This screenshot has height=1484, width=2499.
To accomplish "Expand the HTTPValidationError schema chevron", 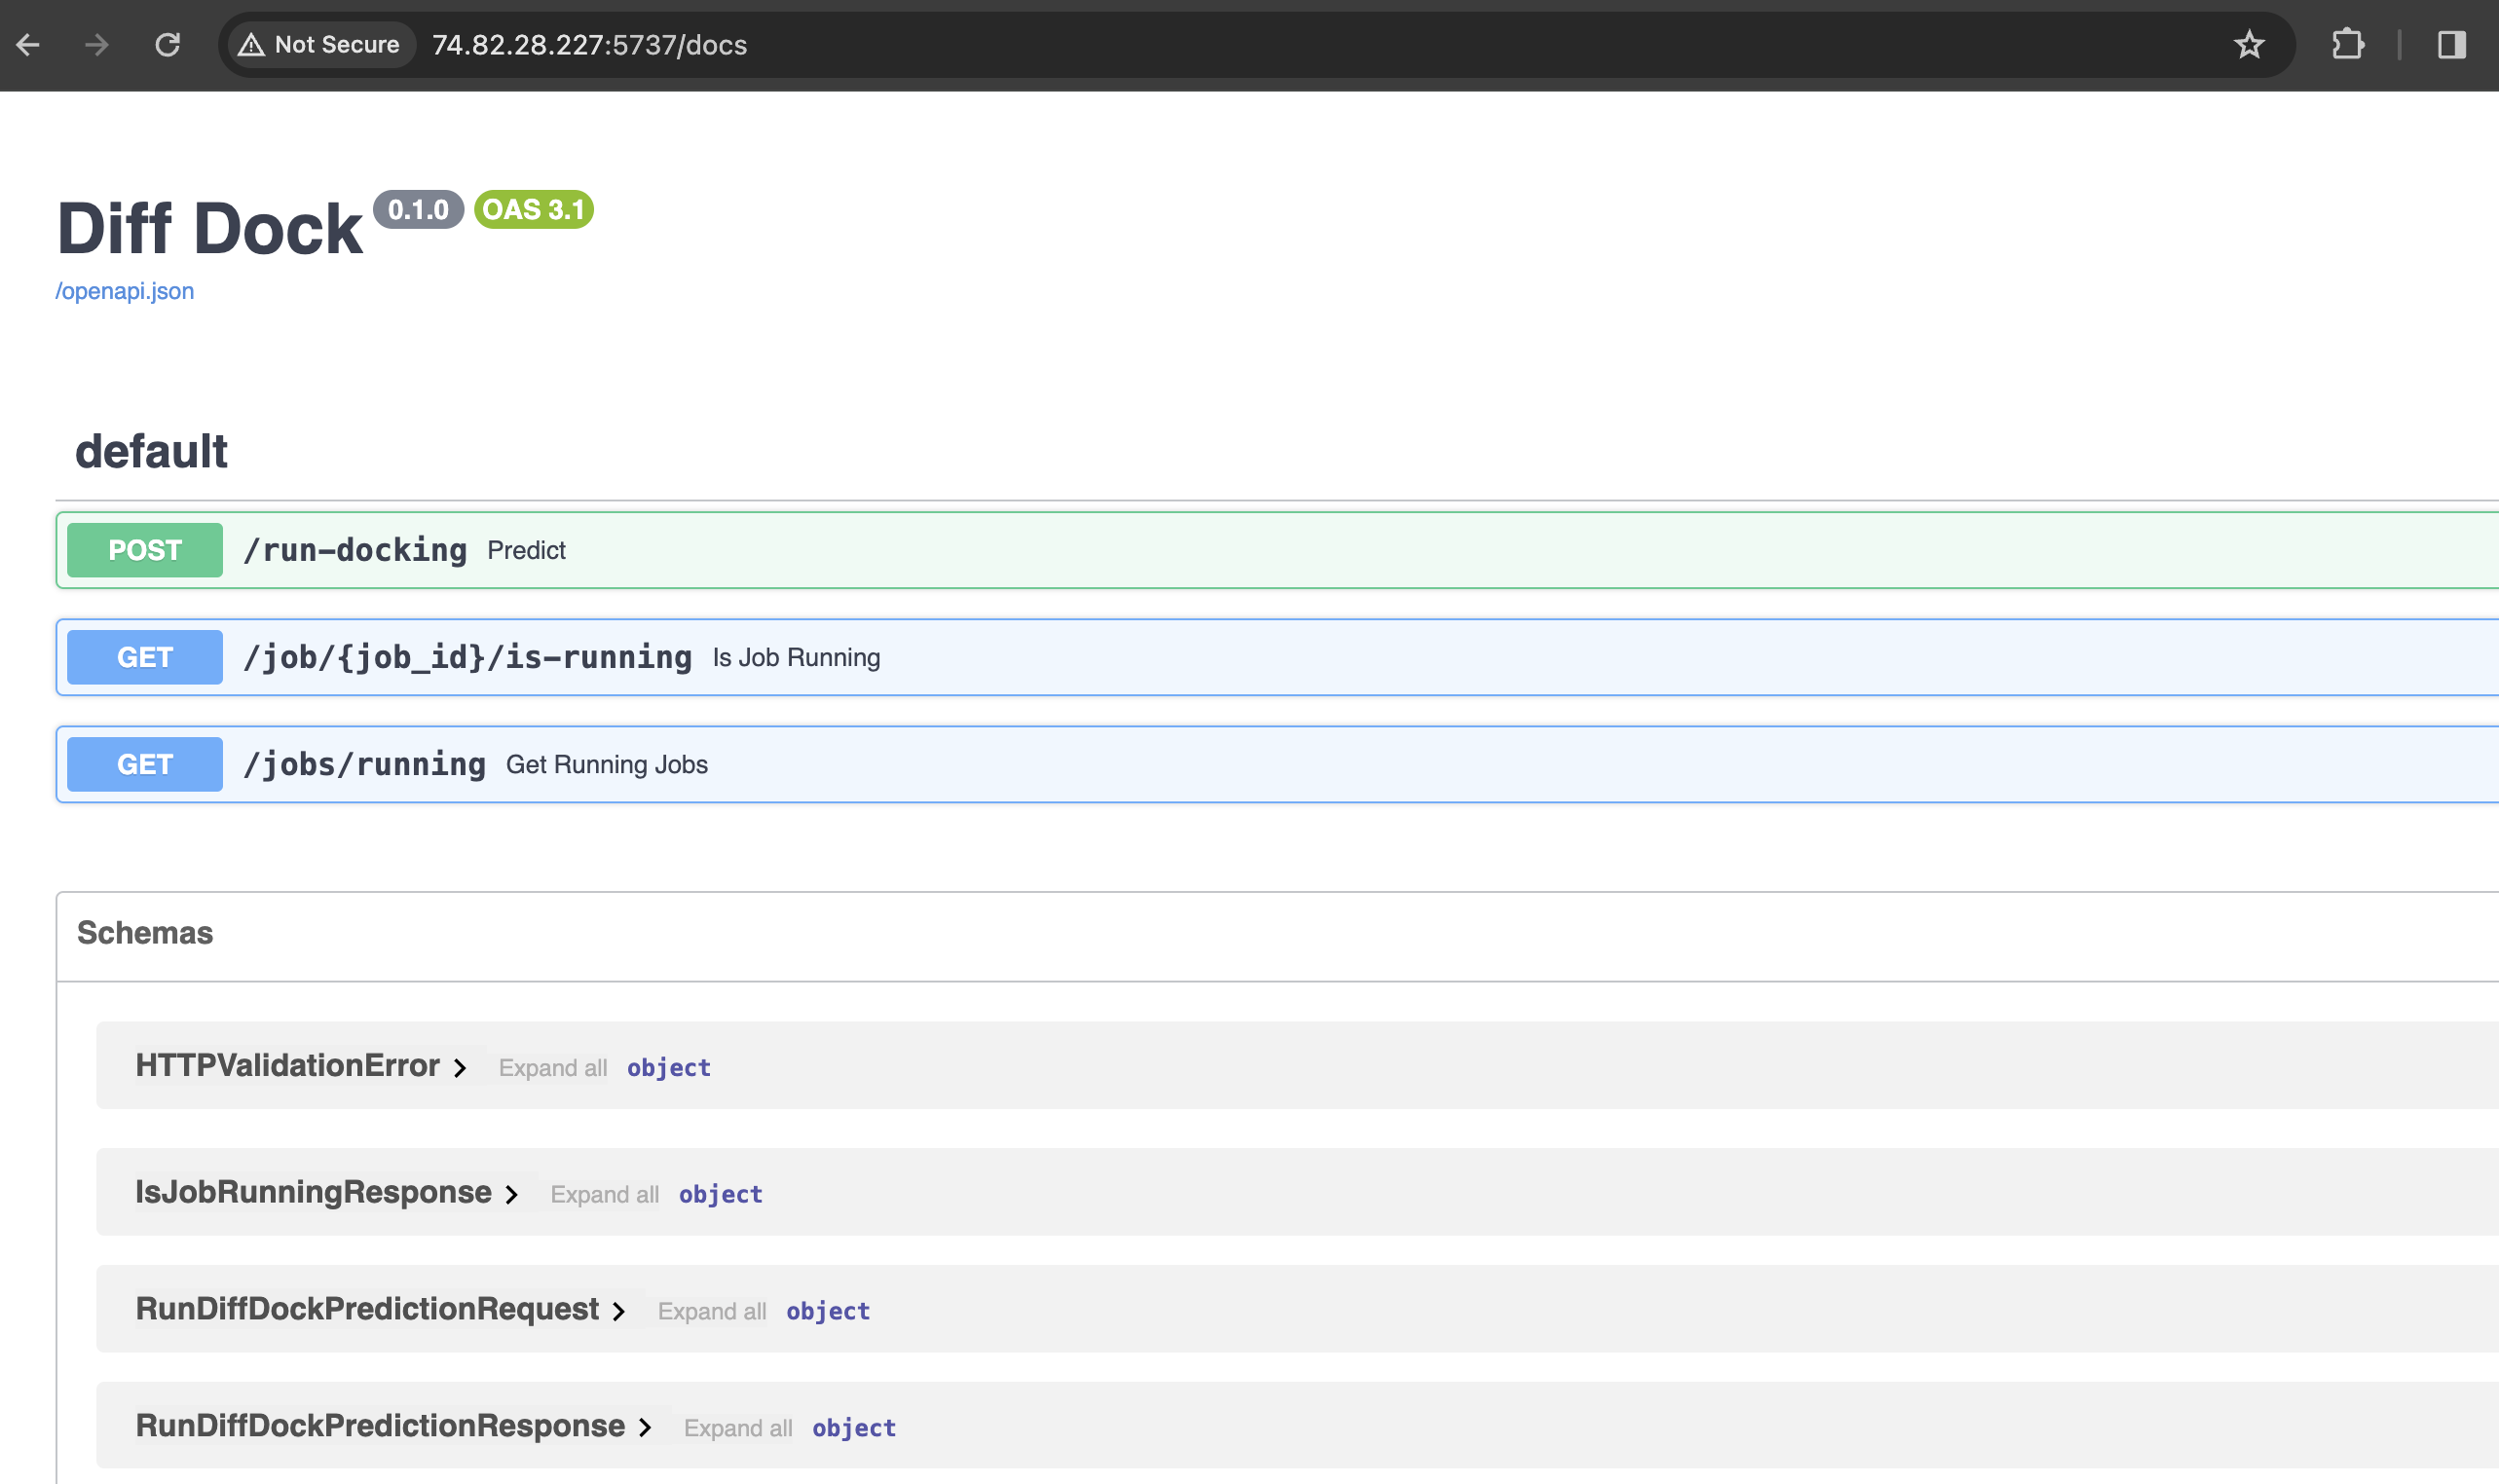I will [x=460, y=1068].
